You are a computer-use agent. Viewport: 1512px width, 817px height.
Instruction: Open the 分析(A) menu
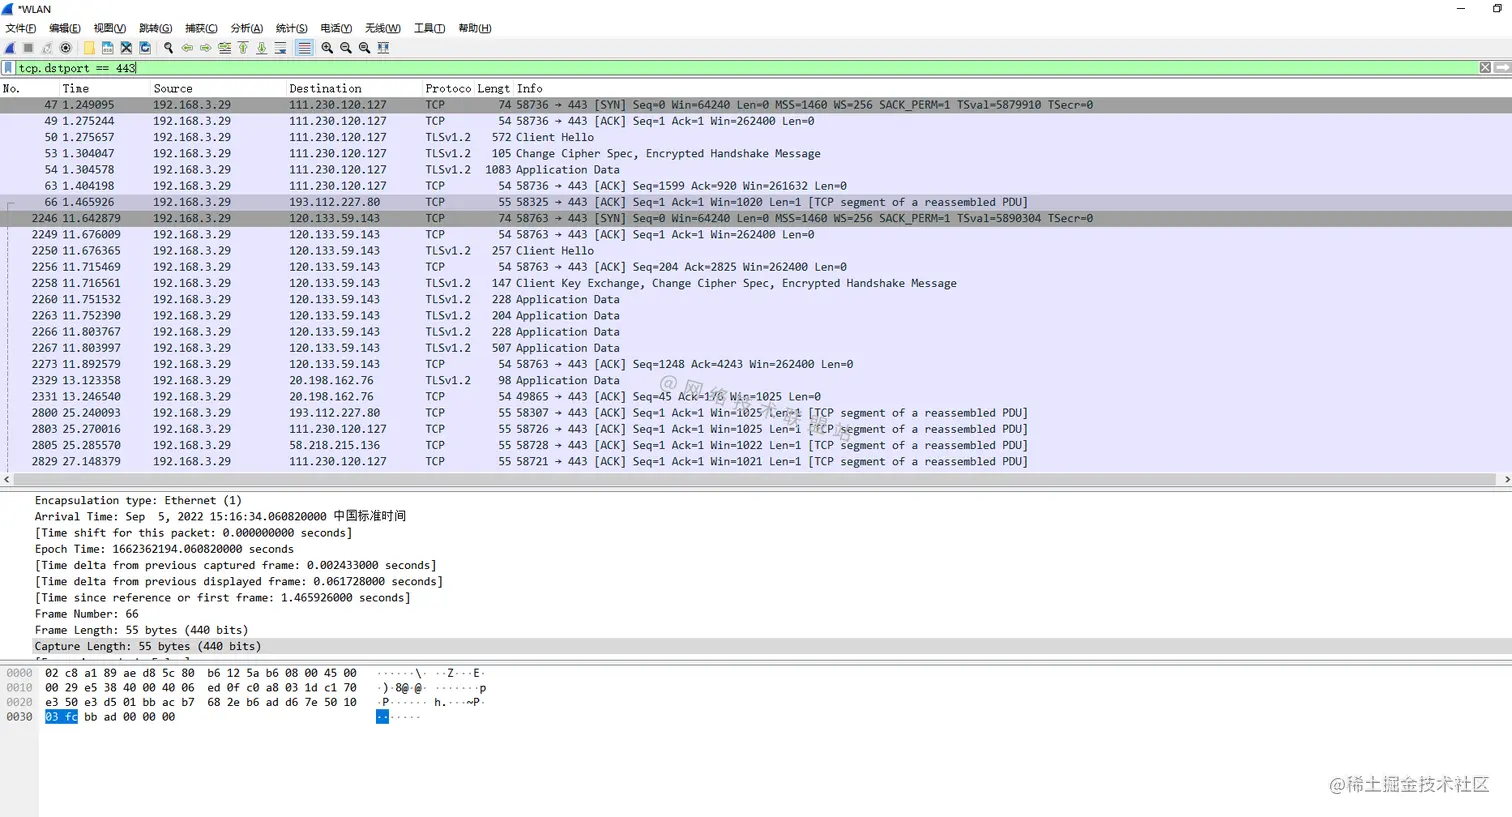point(247,28)
